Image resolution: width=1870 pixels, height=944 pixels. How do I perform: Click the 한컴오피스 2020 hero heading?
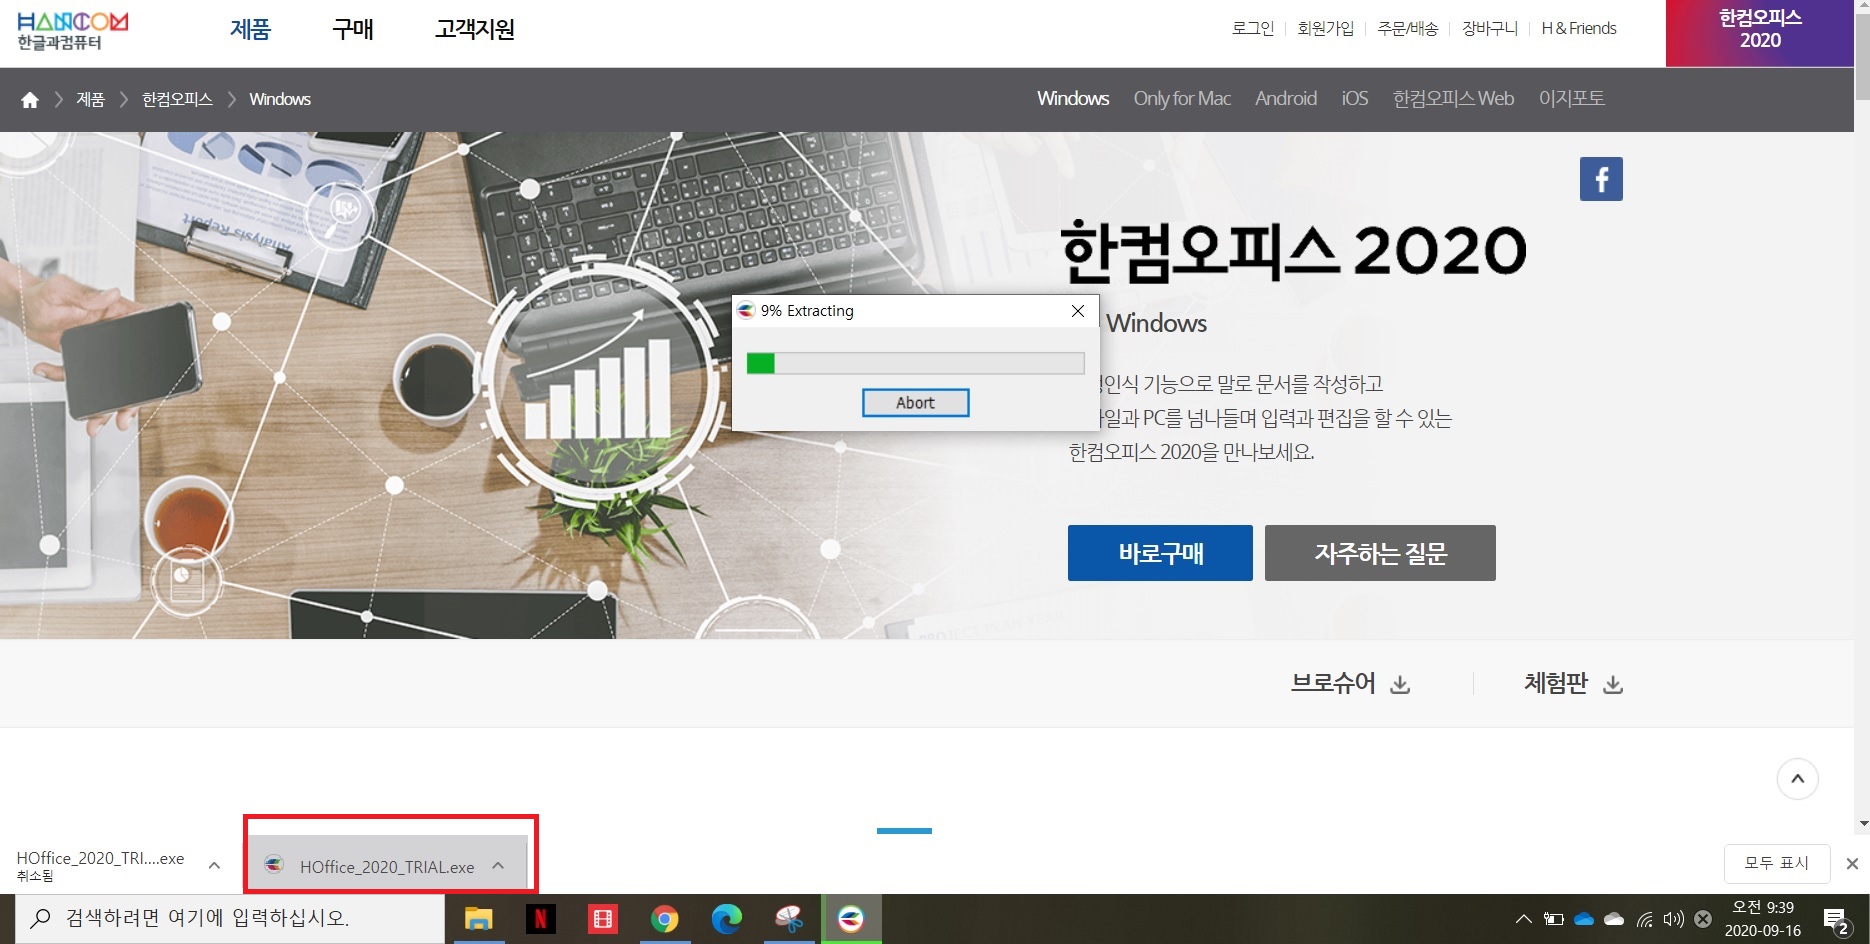pos(1293,250)
